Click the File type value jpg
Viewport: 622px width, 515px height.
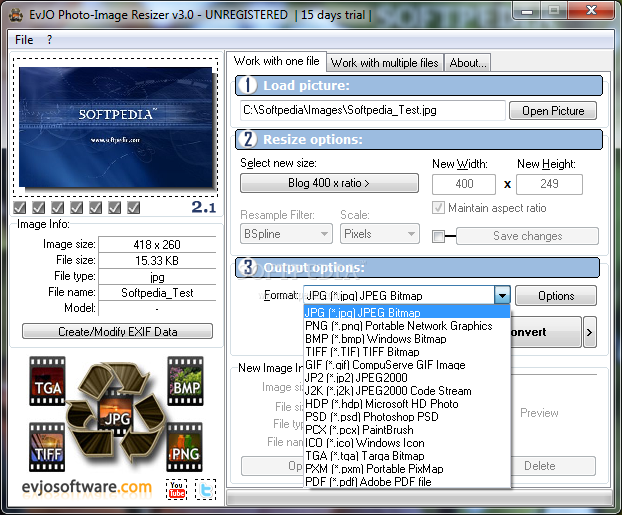(x=157, y=277)
